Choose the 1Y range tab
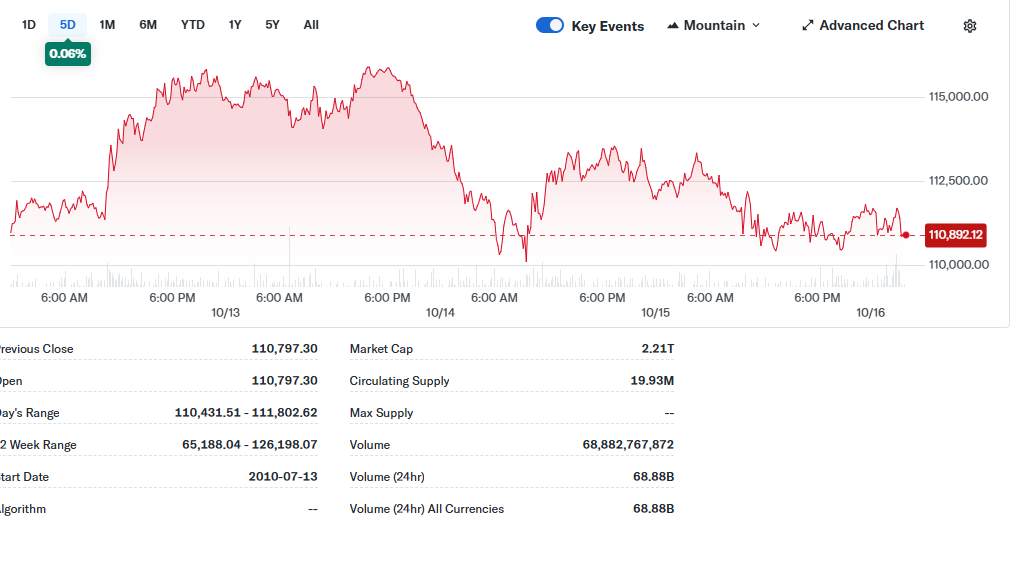Image resolution: width=1030 pixels, height=587 pixels. coord(235,25)
